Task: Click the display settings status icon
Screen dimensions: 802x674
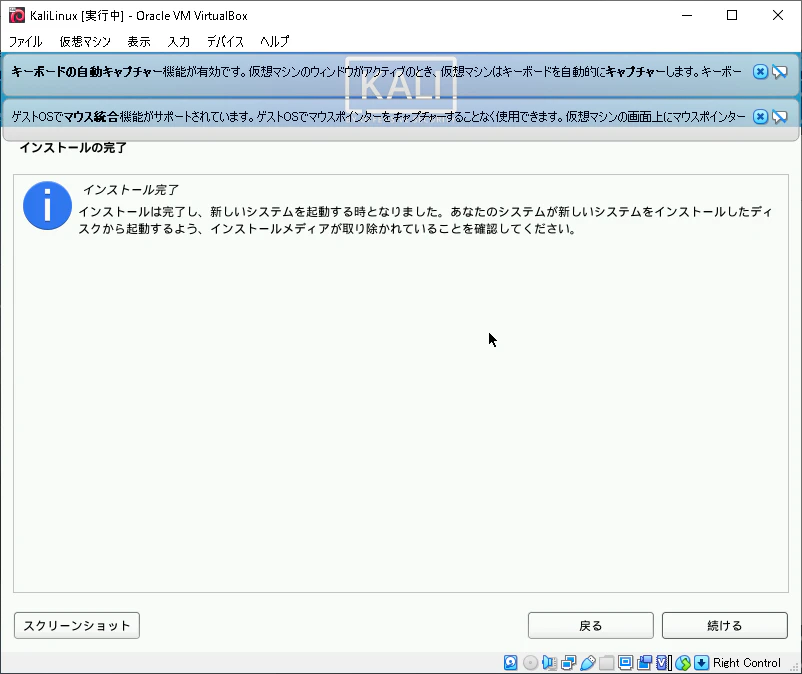Action: coord(625,663)
